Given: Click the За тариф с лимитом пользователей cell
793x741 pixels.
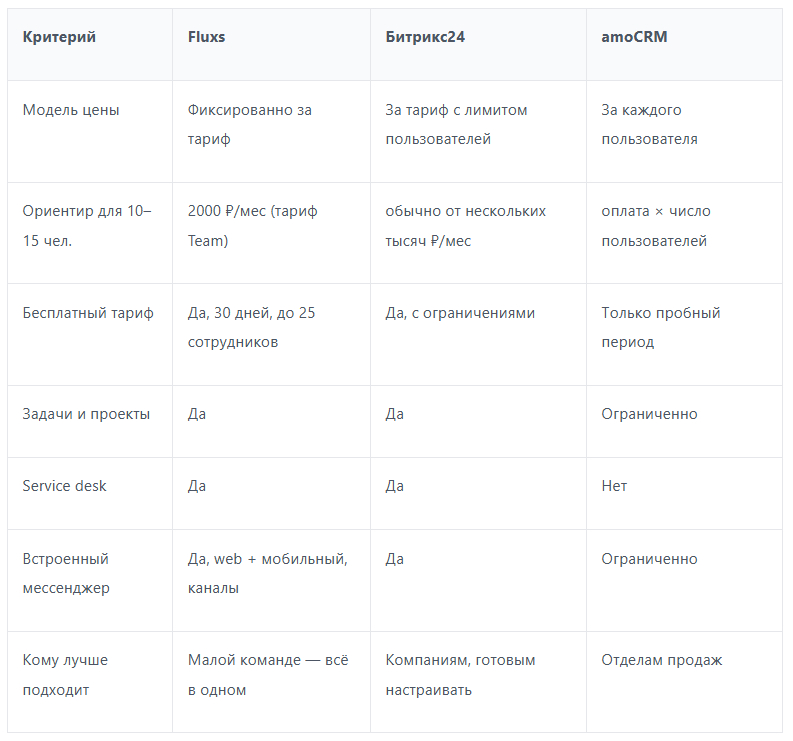Looking at the screenshot, I should pyautogui.click(x=456, y=124).
